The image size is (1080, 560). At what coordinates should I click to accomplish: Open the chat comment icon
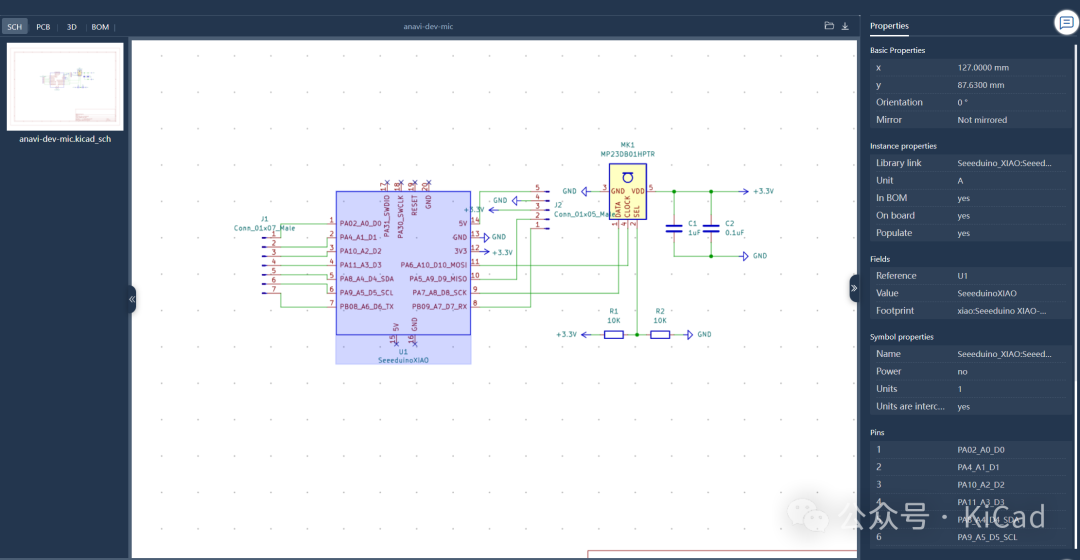[x=1066, y=23]
